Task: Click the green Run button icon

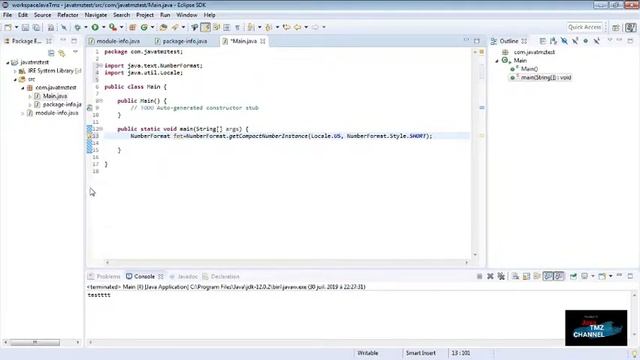Action: coord(95,27)
